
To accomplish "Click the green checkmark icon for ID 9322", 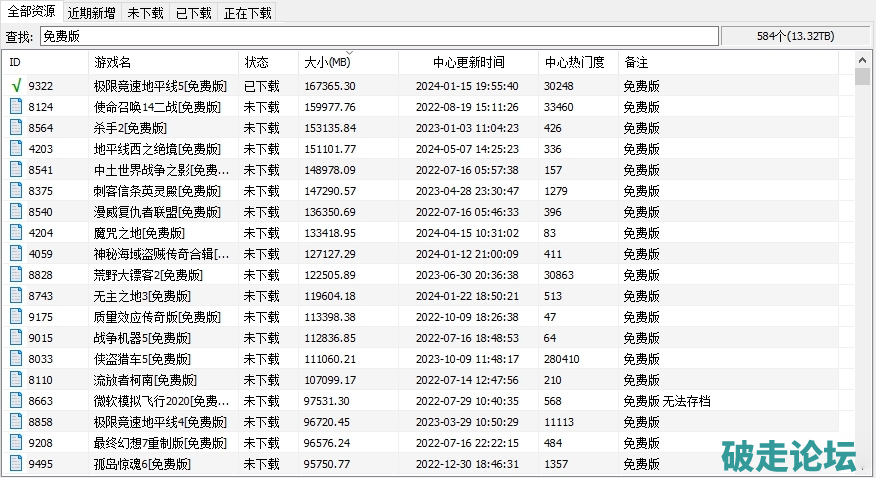I will click(x=16, y=86).
